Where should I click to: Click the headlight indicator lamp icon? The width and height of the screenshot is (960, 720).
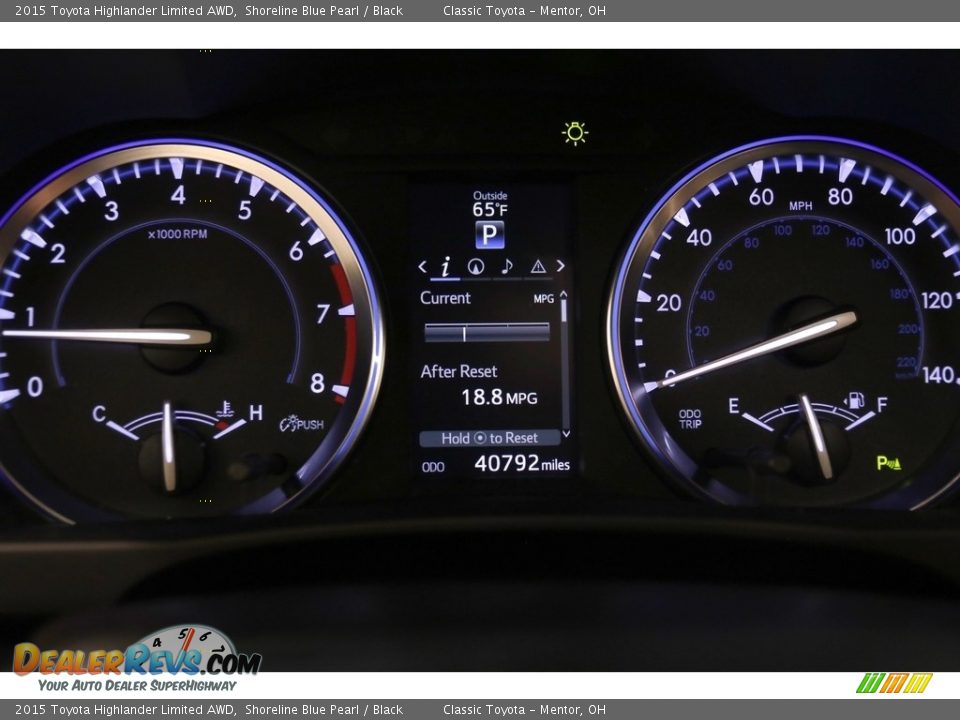(575, 133)
